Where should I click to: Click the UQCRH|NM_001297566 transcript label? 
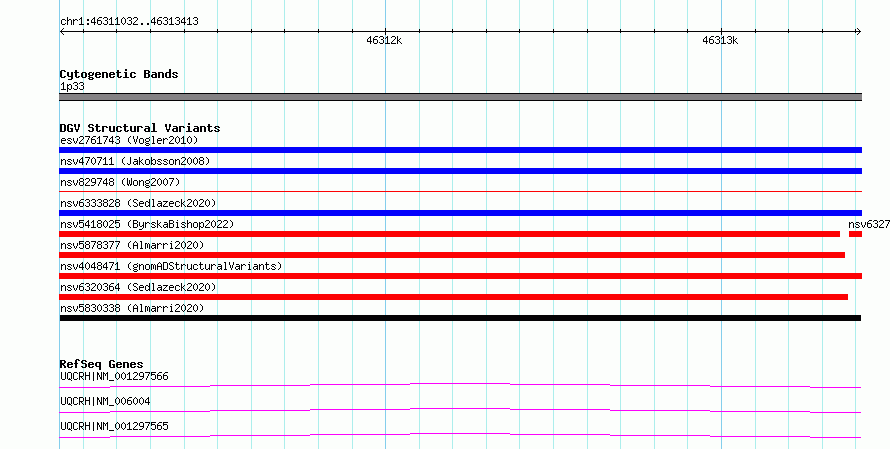(114, 376)
